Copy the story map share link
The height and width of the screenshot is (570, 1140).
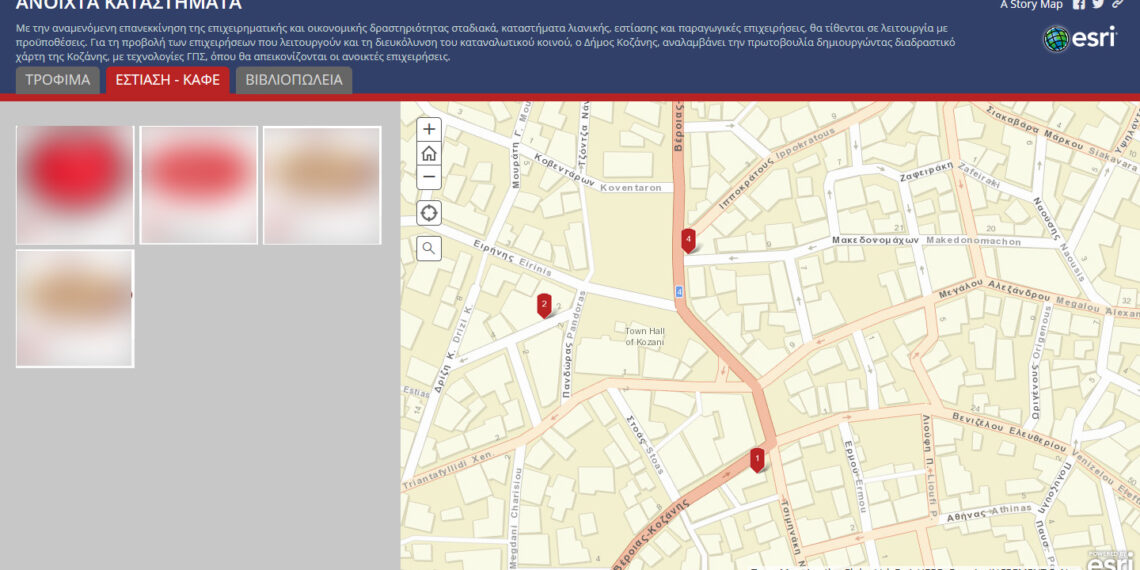click(x=1117, y=5)
